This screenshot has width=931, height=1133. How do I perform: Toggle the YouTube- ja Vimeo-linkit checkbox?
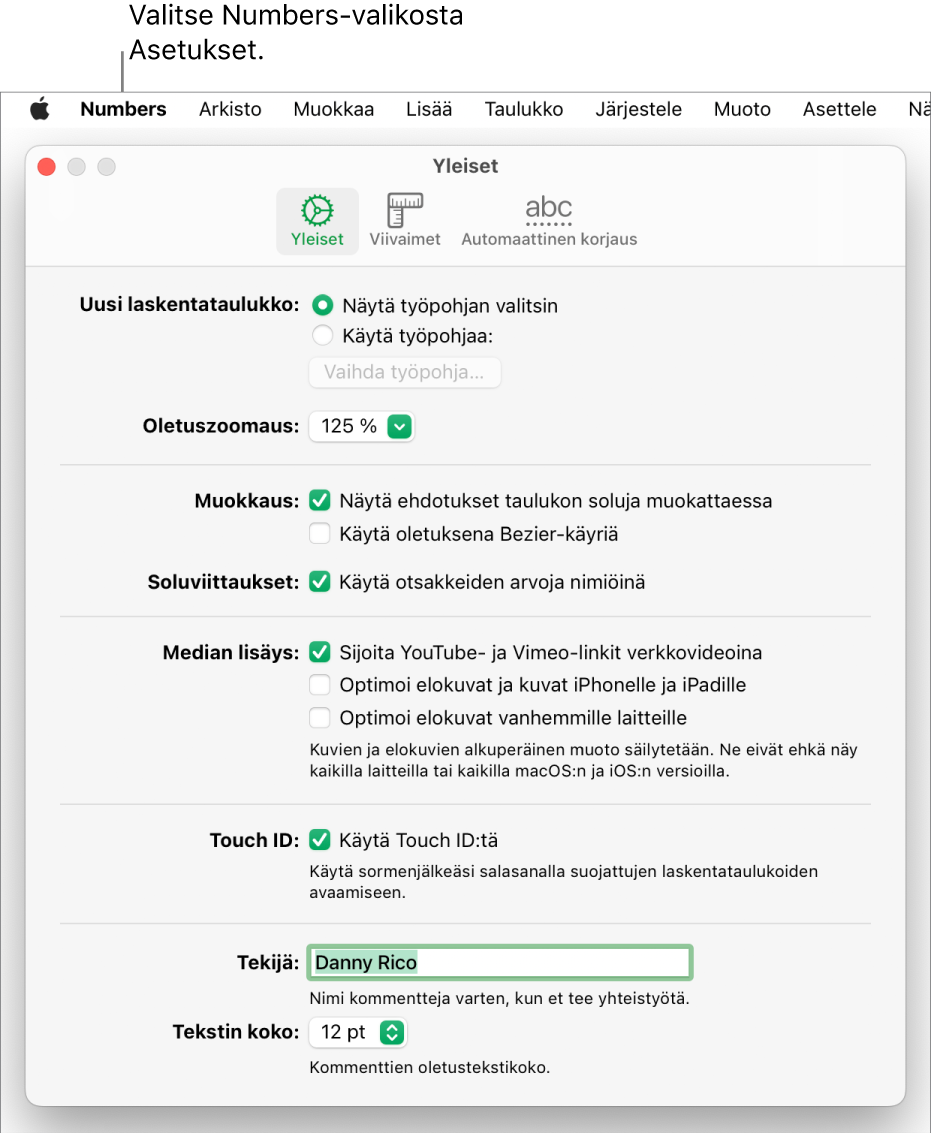tap(320, 653)
